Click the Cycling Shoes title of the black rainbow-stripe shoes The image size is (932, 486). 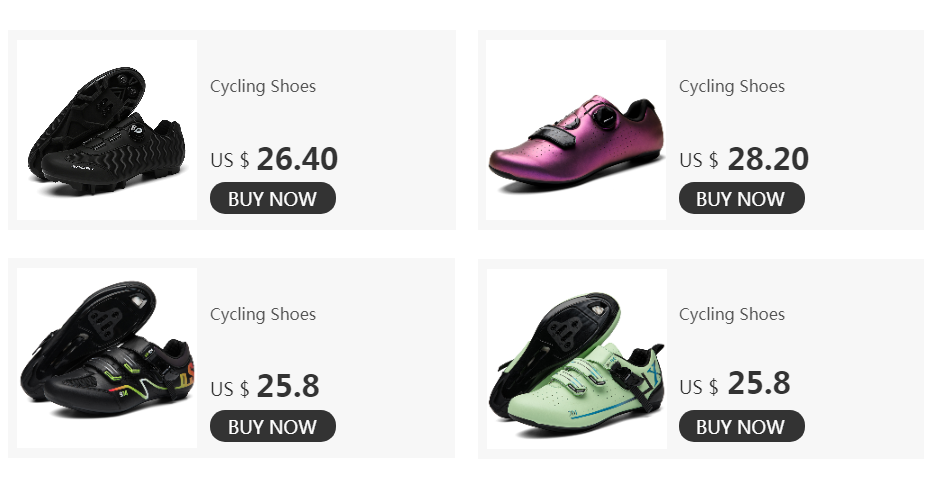pos(263,315)
